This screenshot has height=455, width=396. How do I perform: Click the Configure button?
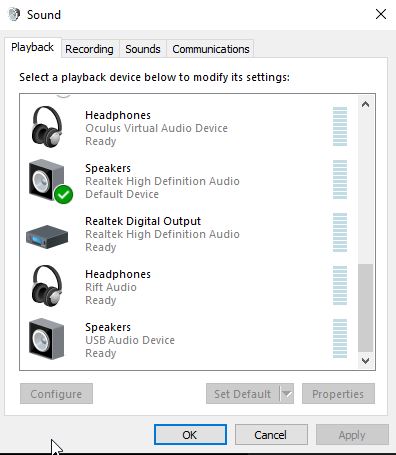(x=56, y=394)
